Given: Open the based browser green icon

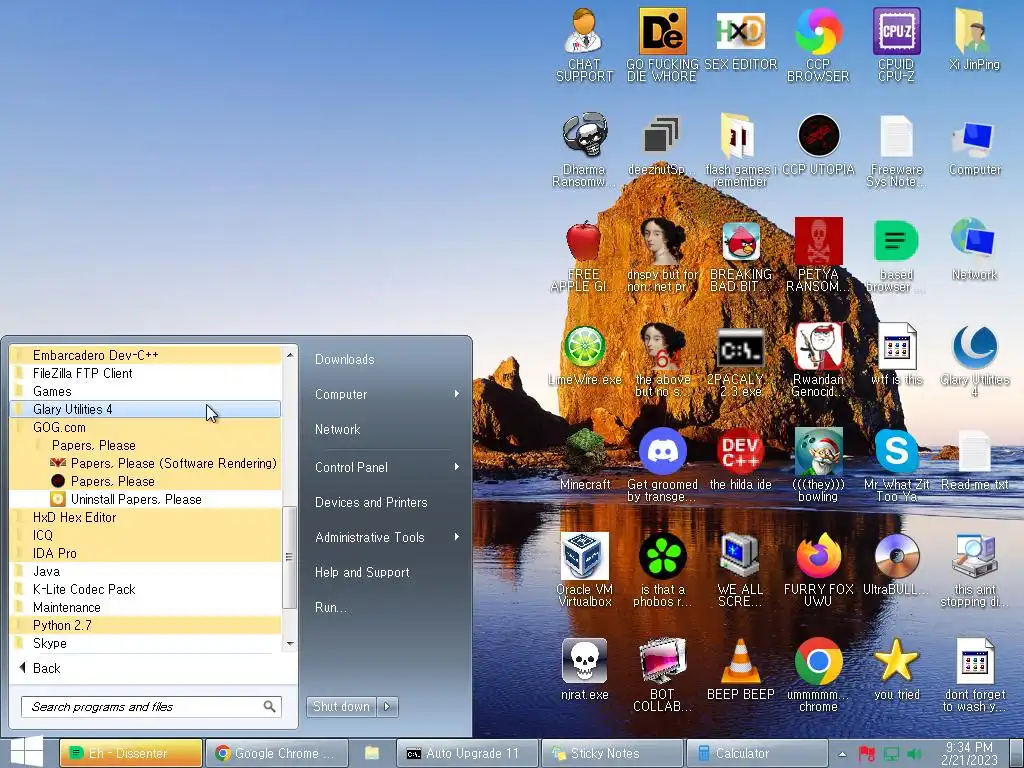Looking at the screenshot, I should pos(896,255).
